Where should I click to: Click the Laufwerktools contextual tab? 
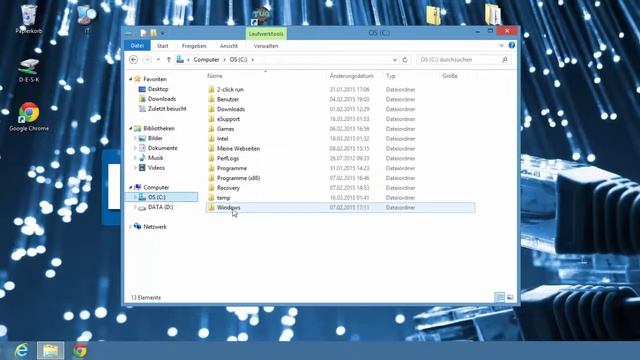(x=266, y=33)
